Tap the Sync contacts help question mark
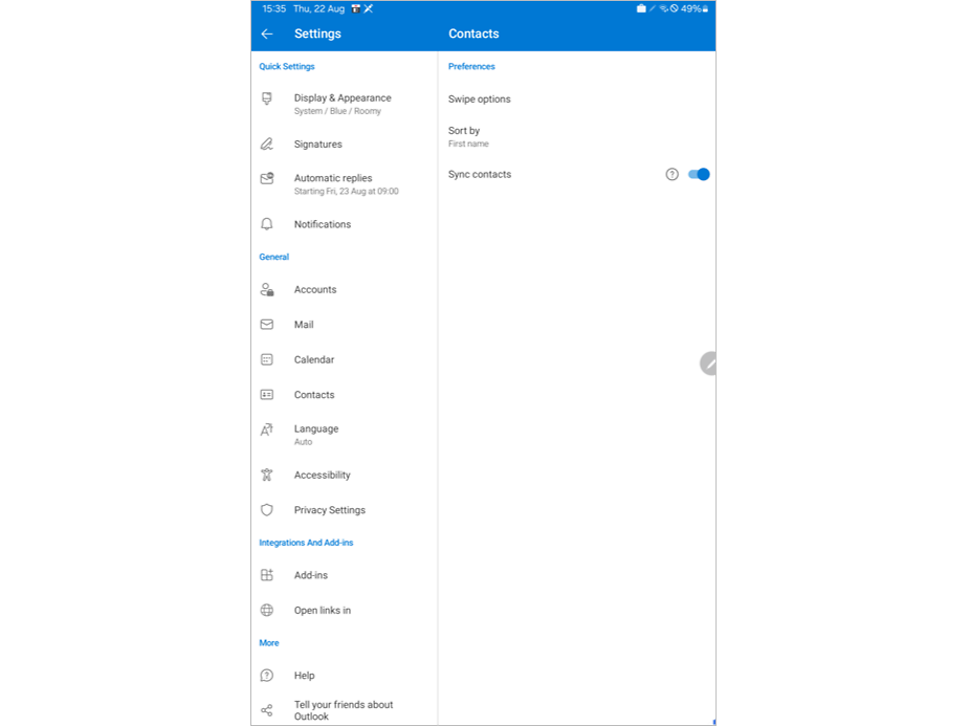This screenshot has height=726, width=968. (x=671, y=174)
